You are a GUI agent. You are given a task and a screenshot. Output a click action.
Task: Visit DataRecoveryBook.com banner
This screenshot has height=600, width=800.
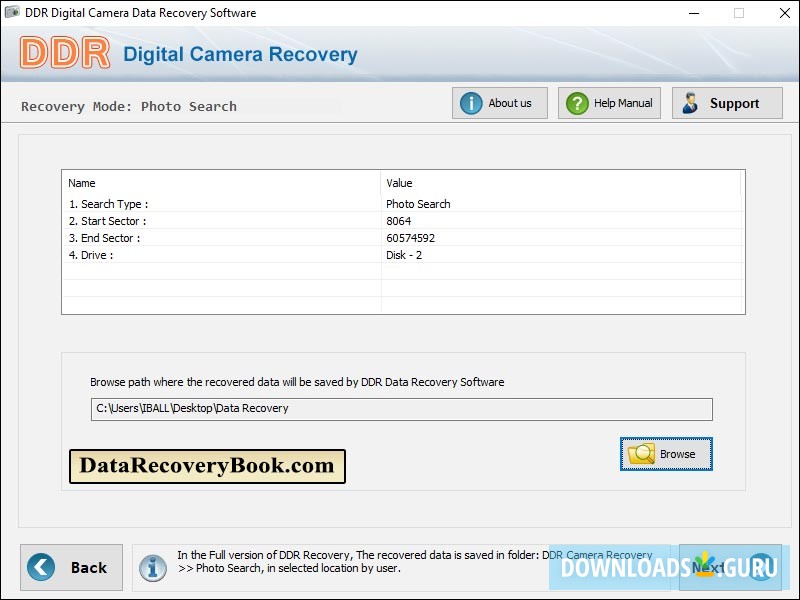[207, 466]
